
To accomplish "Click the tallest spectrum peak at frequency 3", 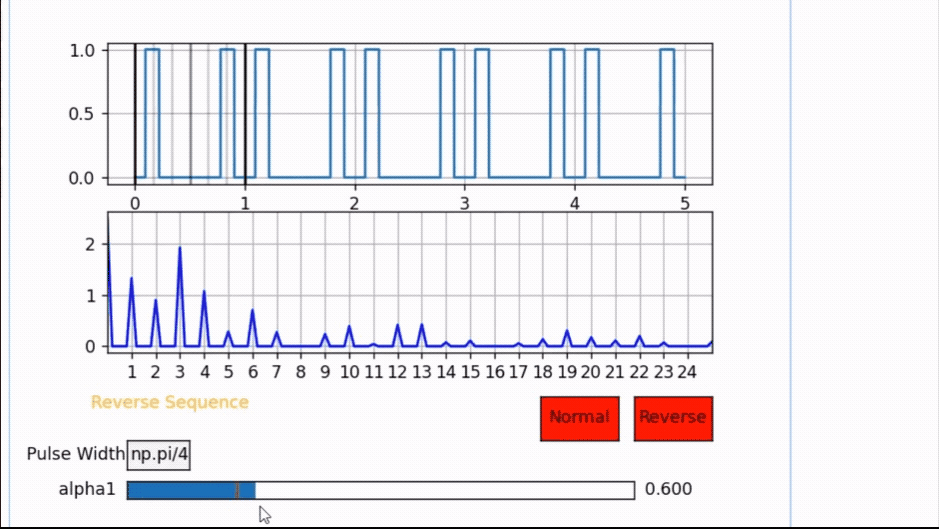I will 180,250.
